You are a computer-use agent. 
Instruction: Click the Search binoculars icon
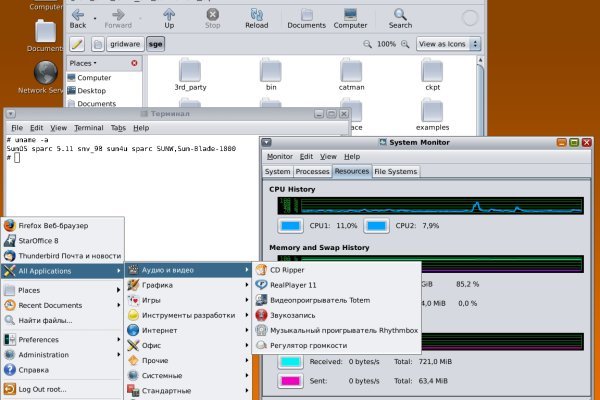point(400,17)
